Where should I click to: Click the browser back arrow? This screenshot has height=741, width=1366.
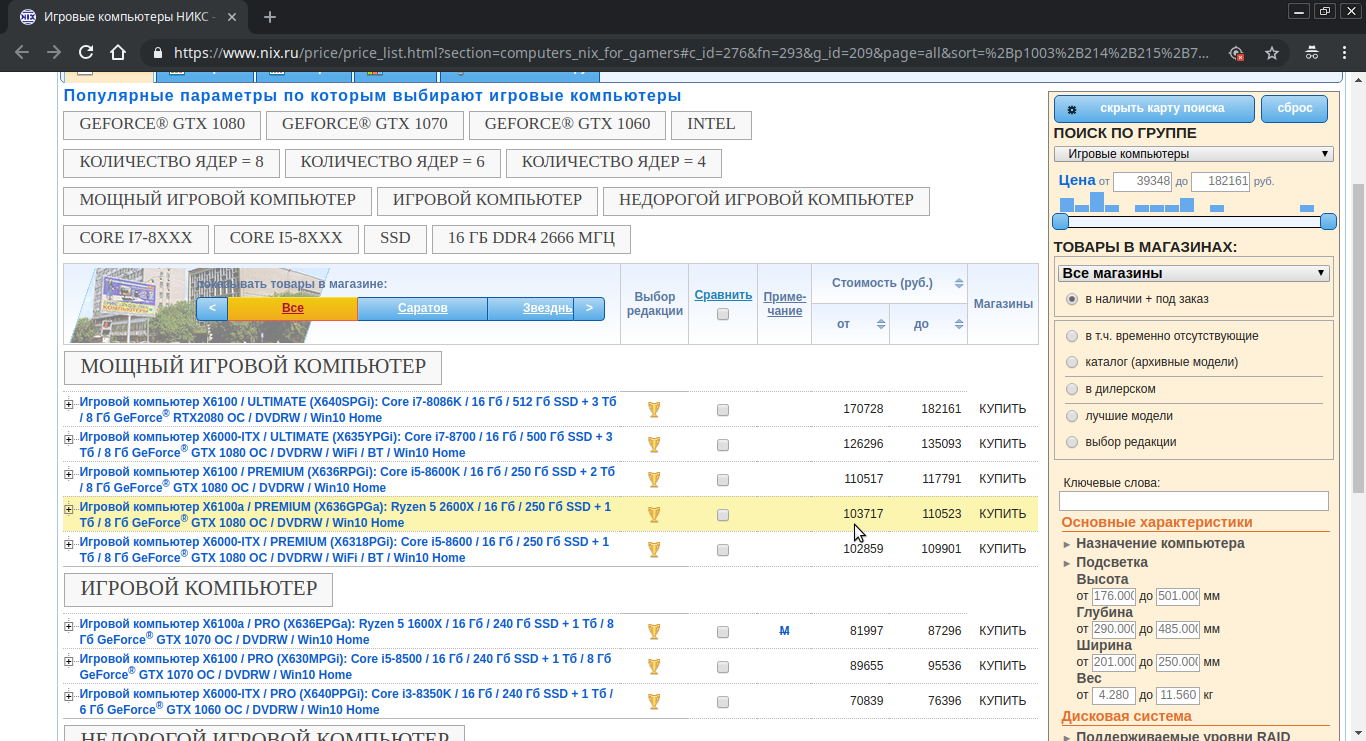coord(22,52)
